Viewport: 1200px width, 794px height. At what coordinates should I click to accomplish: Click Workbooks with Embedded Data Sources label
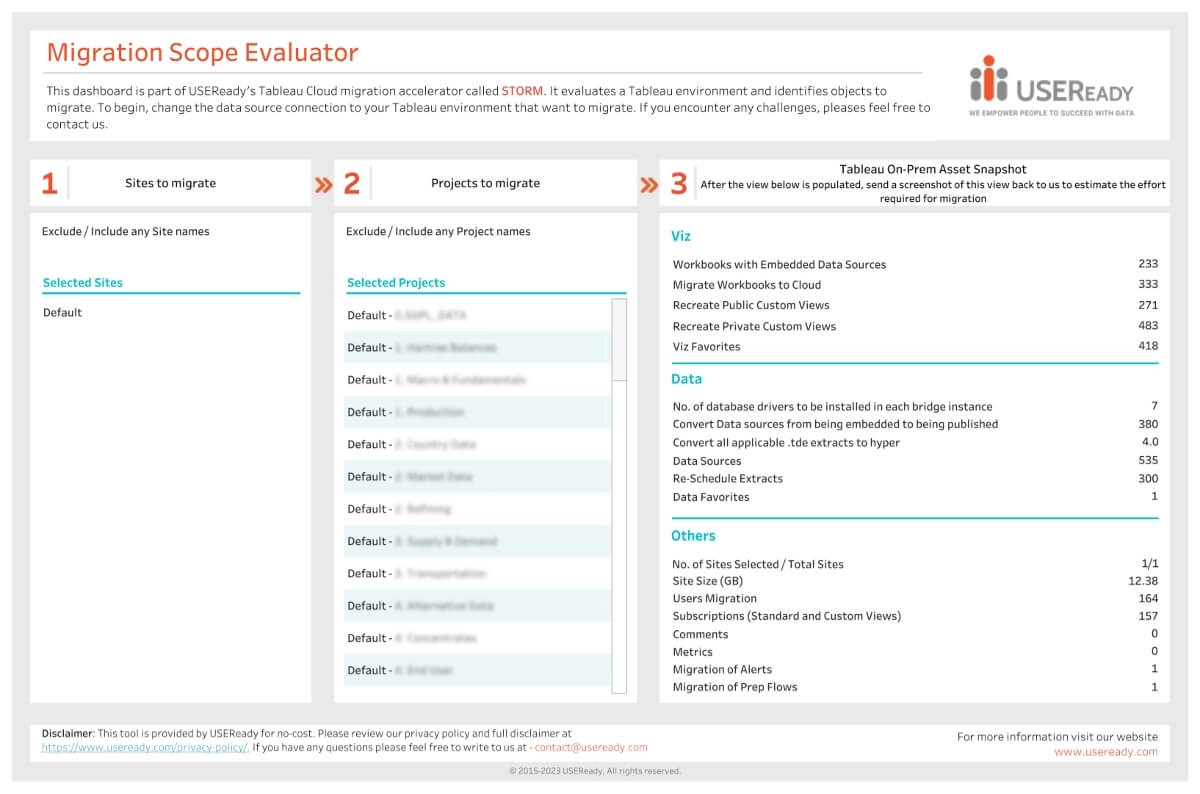[779, 265]
